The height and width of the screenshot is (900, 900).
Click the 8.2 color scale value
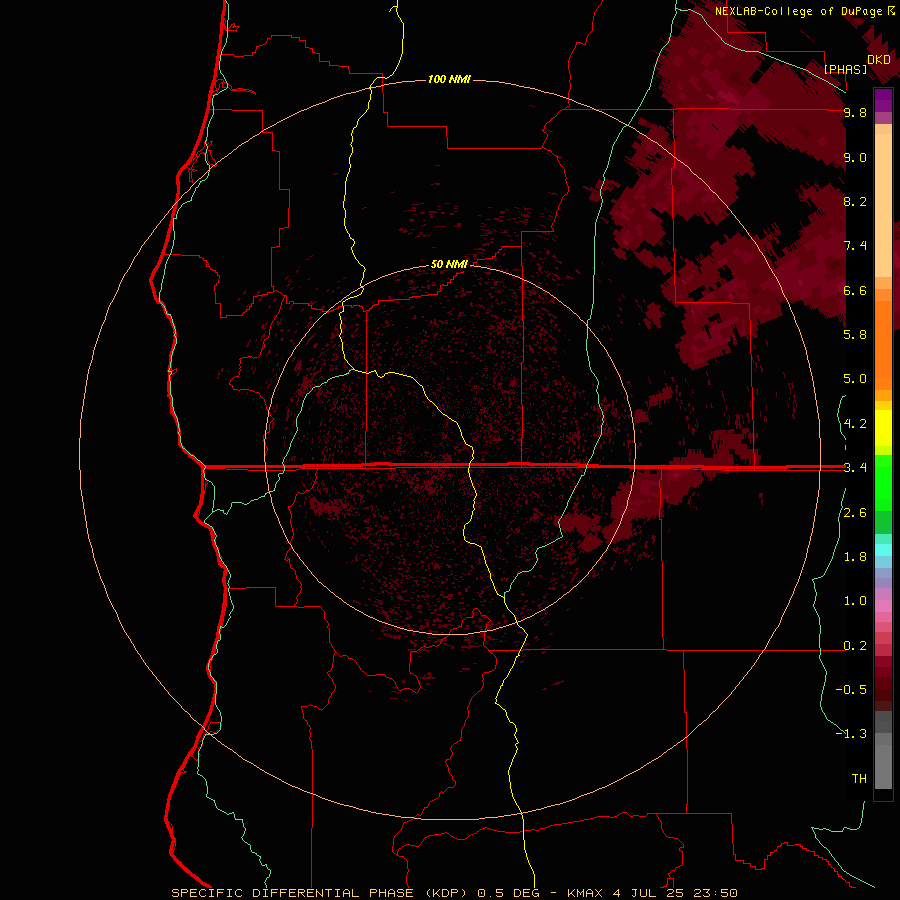(855, 201)
